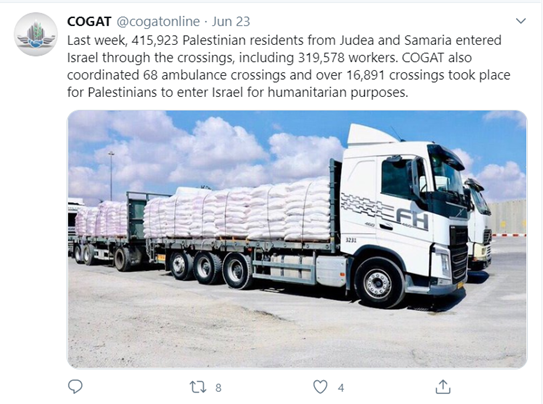Open the COGAT display name profile link
The width and height of the screenshot is (543, 404).
point(89,21)
